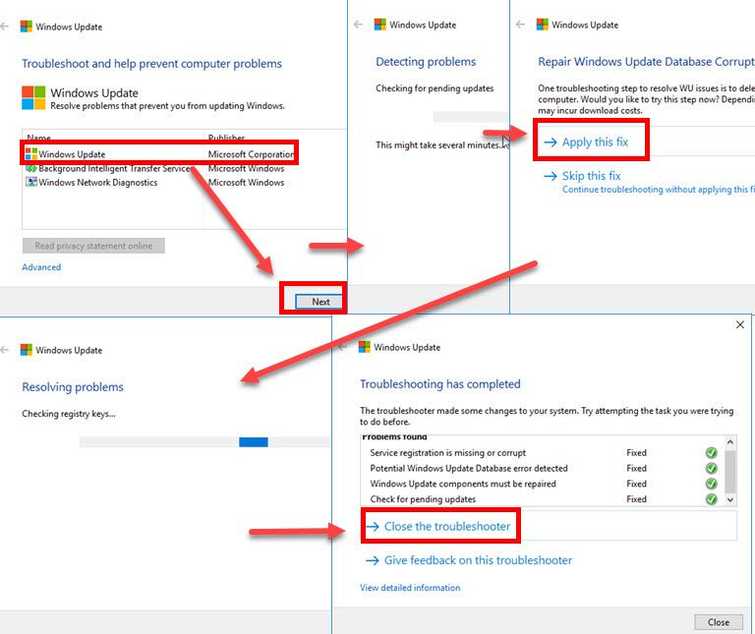The image size is (755, 634).
Task: Click the 'Repair Windows Update Database Corruption' heading
Action: click(646, 62)
